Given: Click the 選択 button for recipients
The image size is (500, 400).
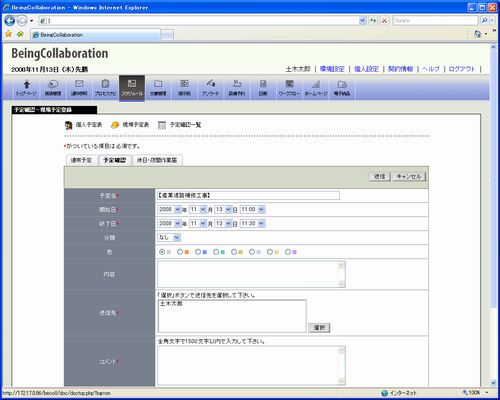Looking at the screenshot, I should click(319, 328).
